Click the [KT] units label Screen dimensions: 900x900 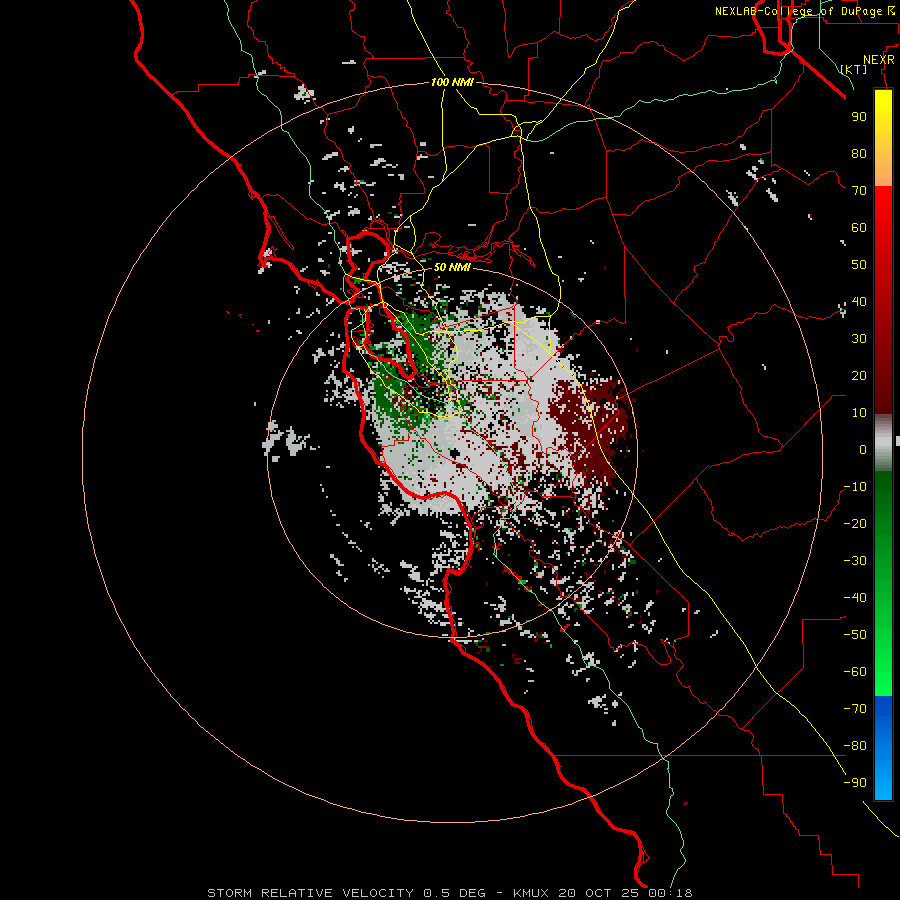tap(854, 69)
